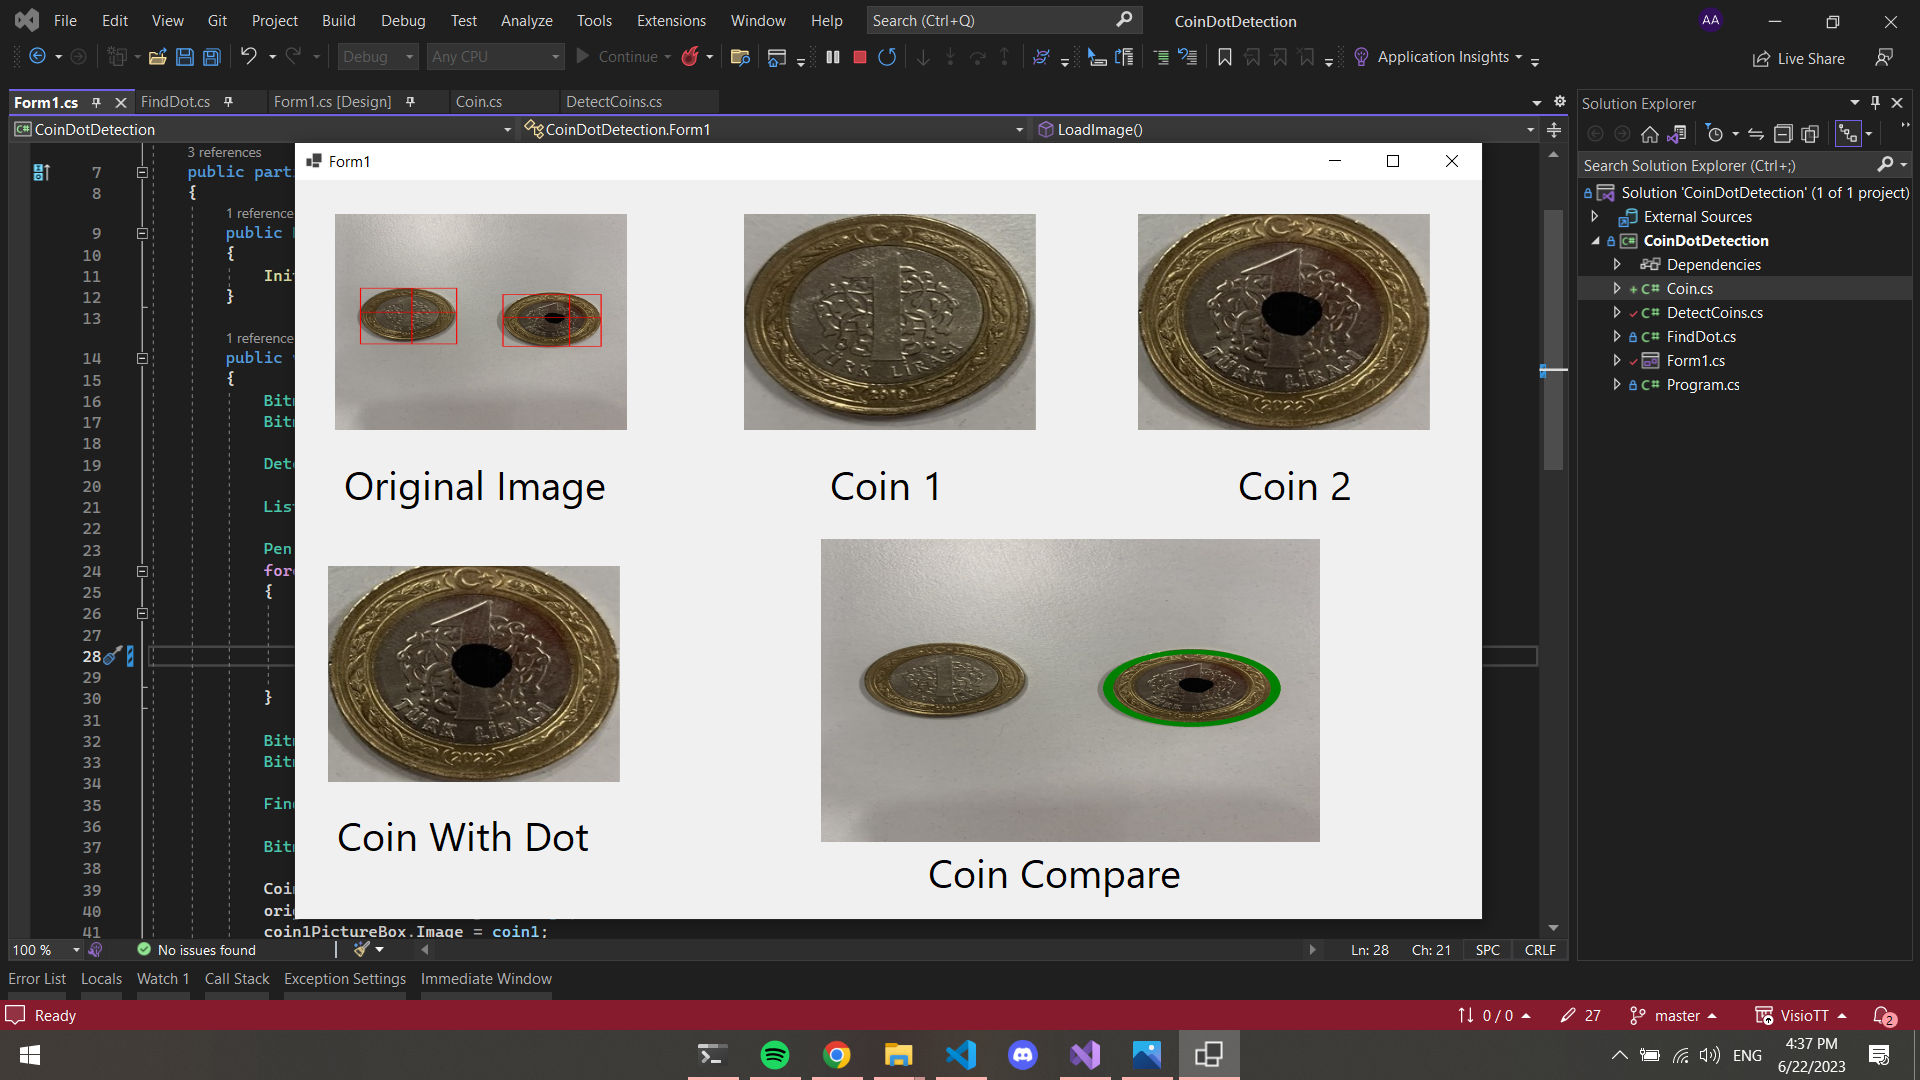Open the LoadImage() member dropdown

(x=1530, y=130)
